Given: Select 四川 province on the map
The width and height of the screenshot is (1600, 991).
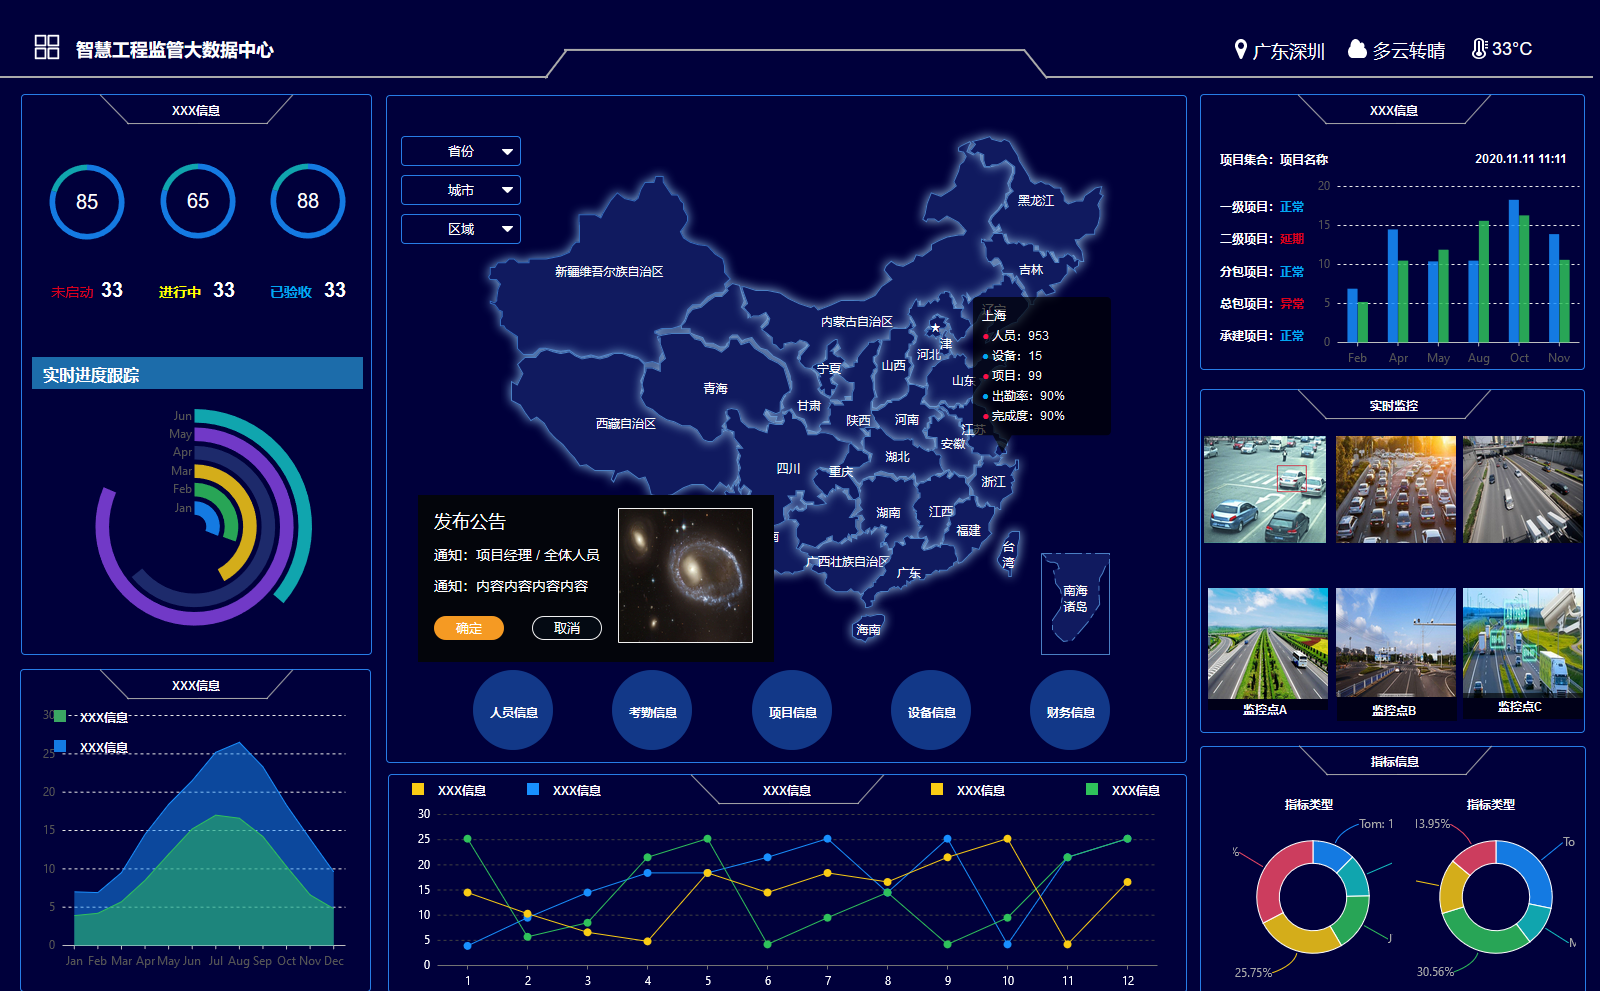Looking at the screenshot, I should [788, 468].
